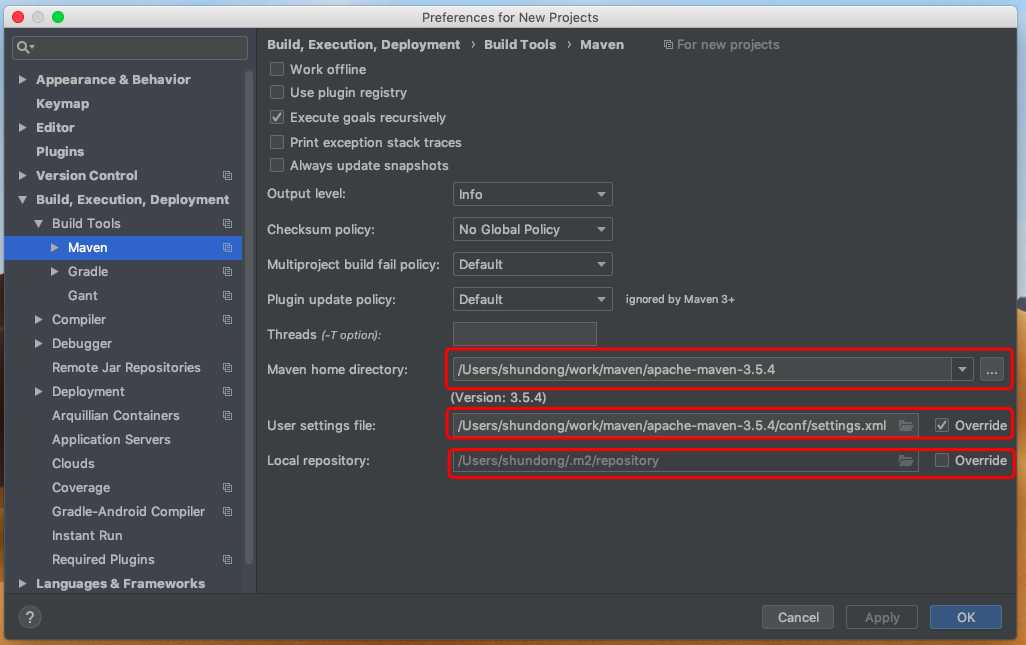Select Plugins in settings tree
The width and height of the screenshot is (1026, 645).
pos(60,151)
